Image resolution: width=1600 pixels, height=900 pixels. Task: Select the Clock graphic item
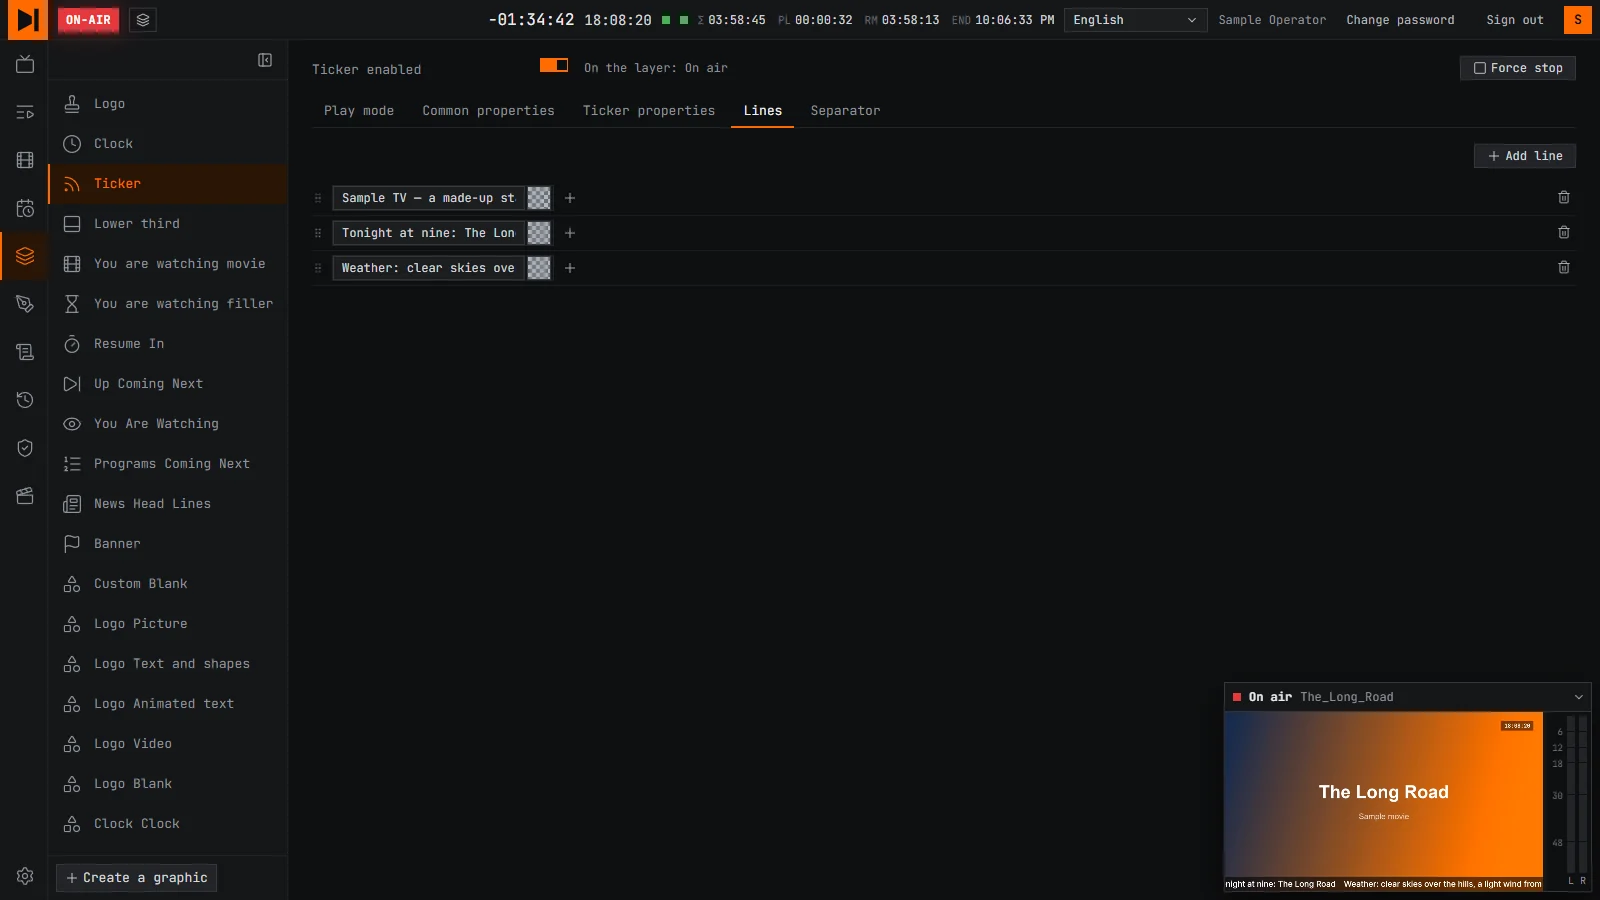click(x=168, y=144)
